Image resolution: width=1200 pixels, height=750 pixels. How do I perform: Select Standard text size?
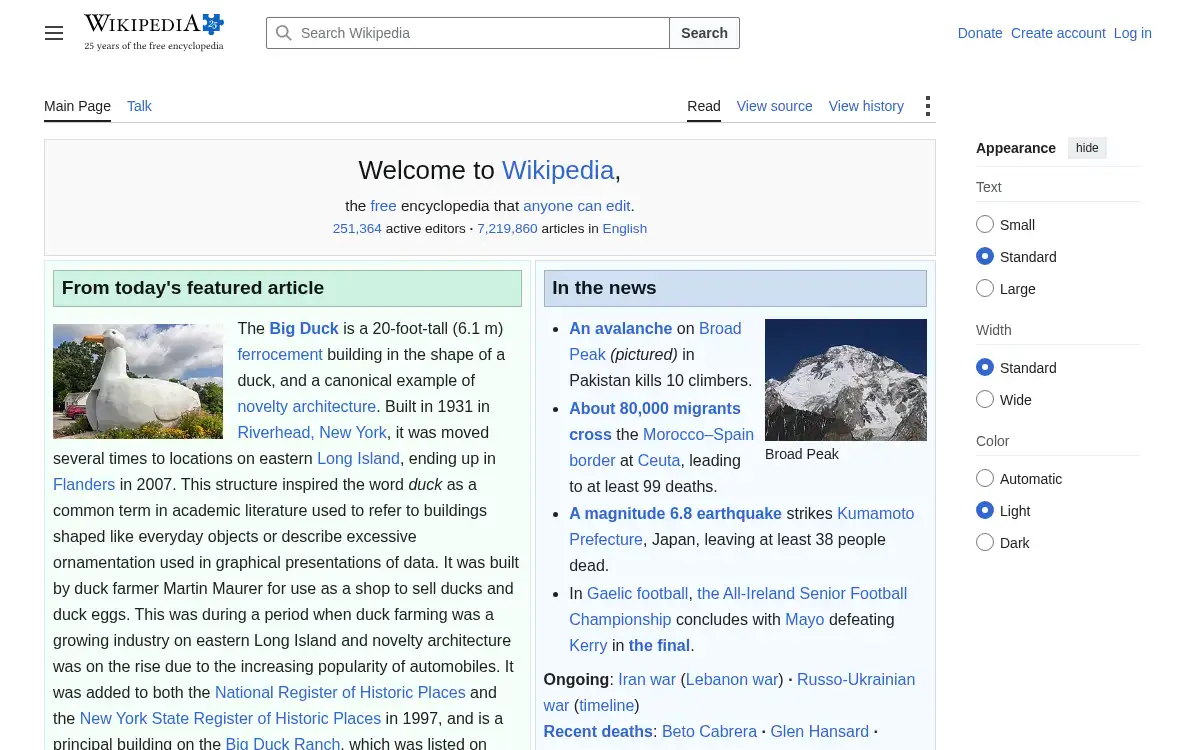pyautogui.click(x=985, y=257)
